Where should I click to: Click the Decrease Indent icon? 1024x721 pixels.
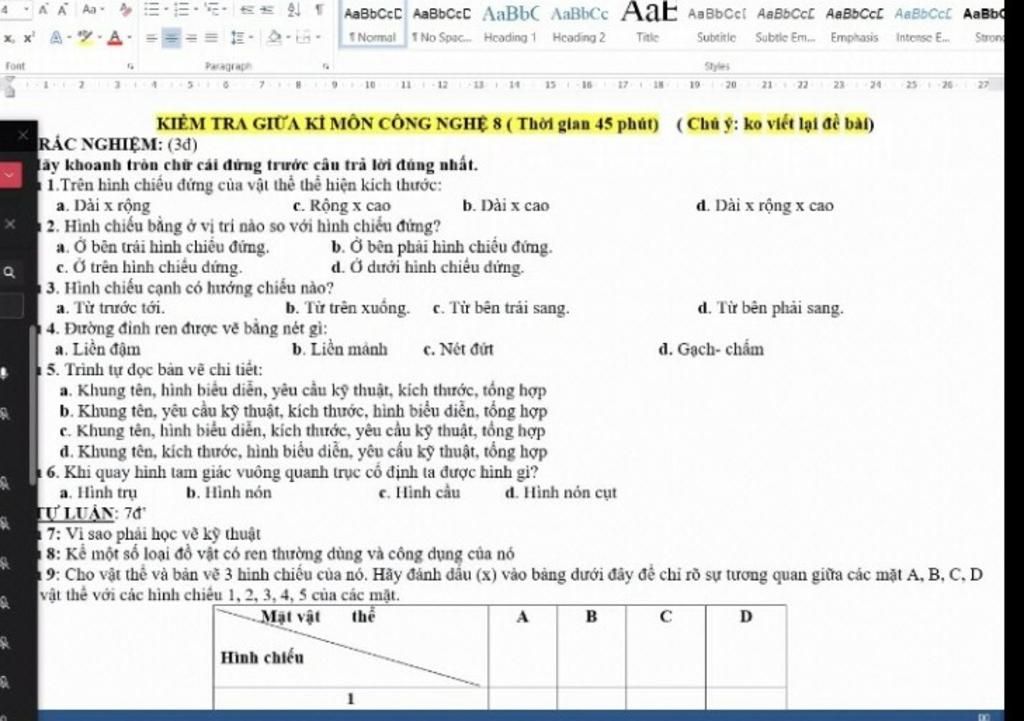[x=248, y=10]
